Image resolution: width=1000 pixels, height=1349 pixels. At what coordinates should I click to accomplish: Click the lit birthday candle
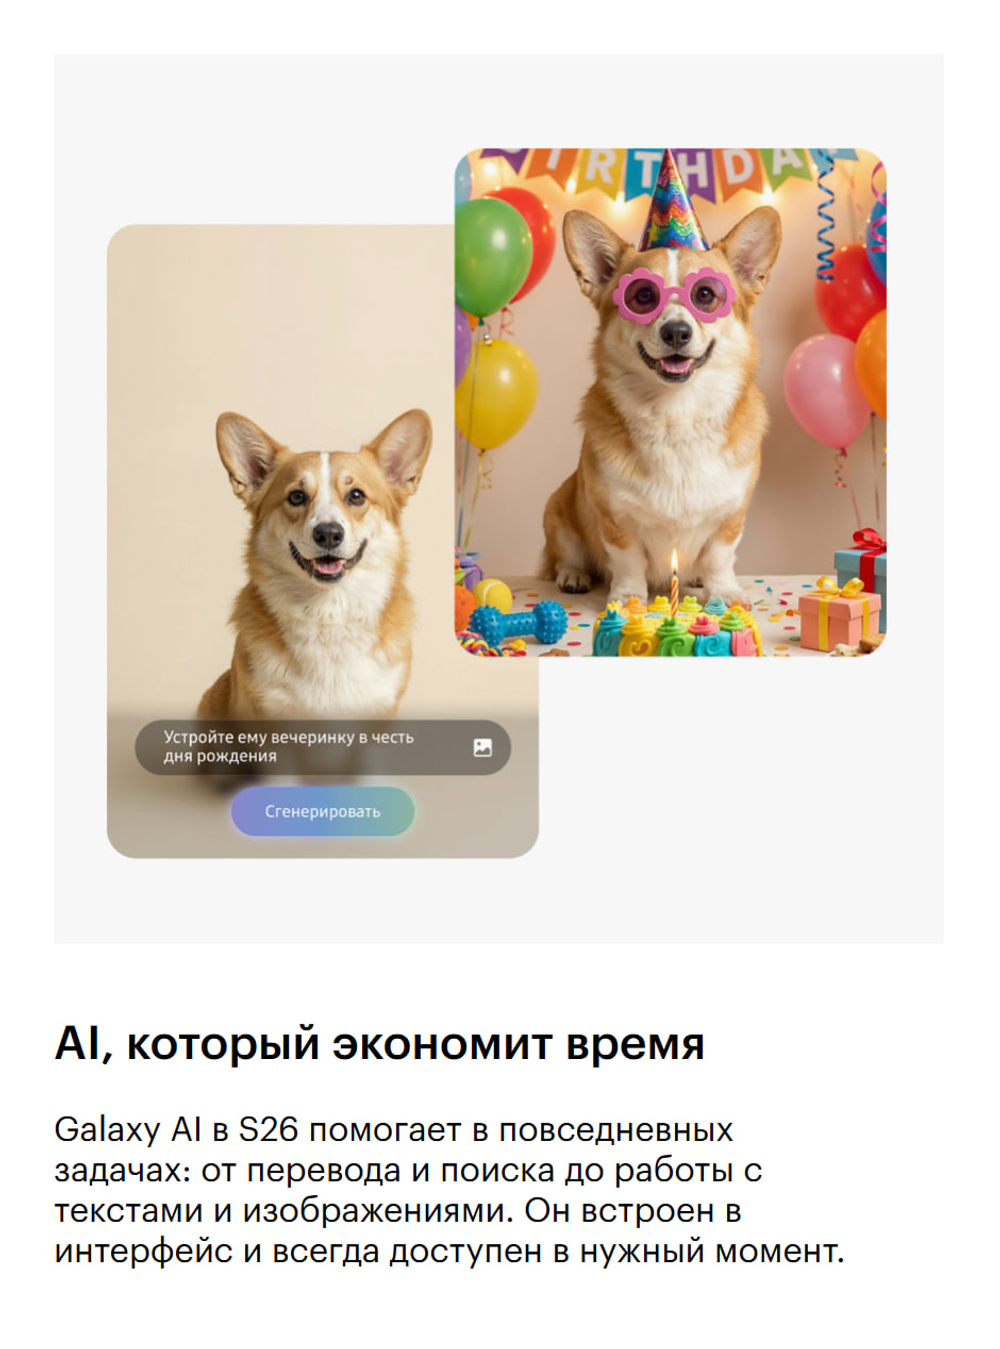(674, 580)
